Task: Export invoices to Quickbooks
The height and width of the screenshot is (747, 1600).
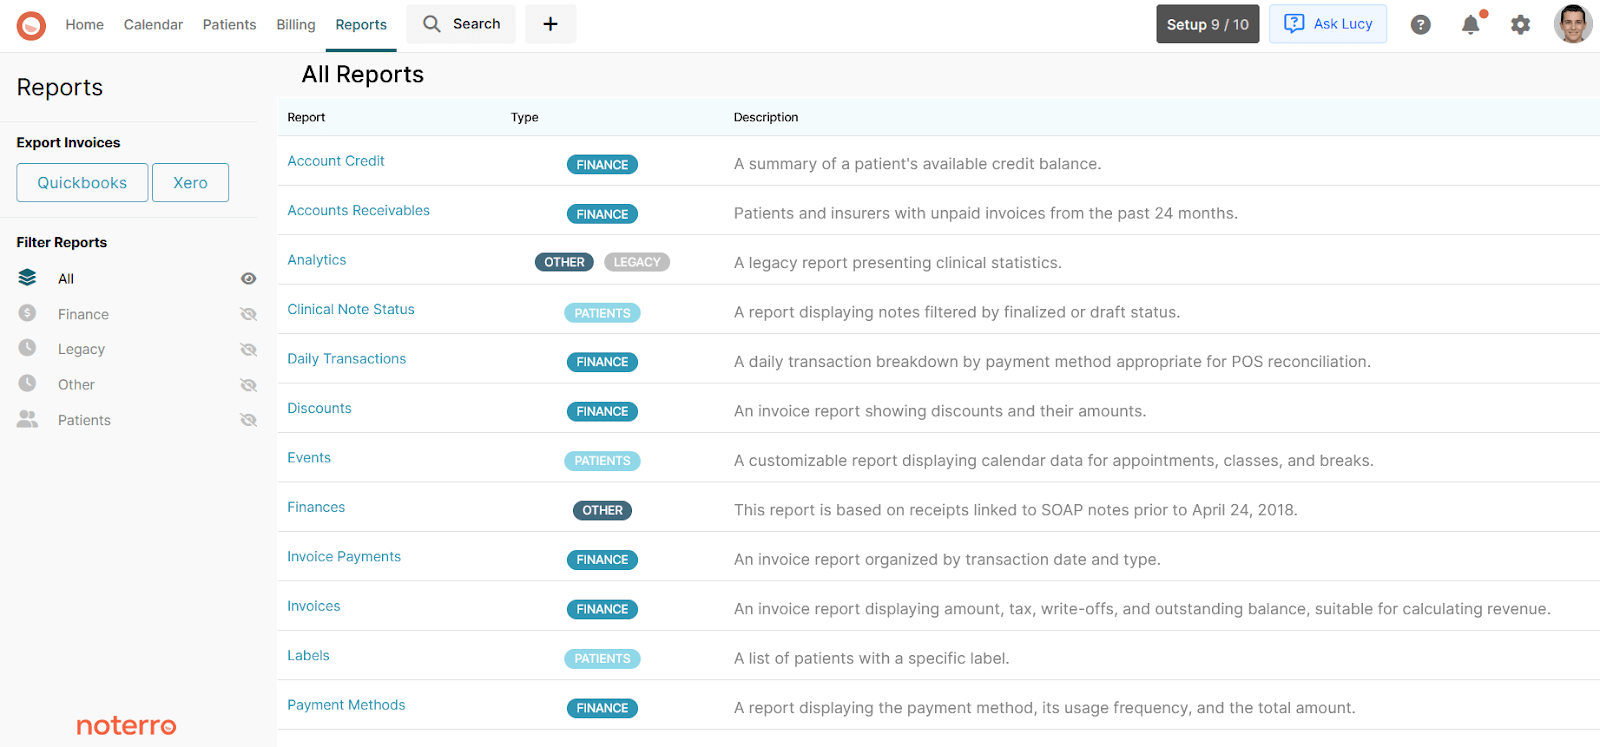Action: 82,183
